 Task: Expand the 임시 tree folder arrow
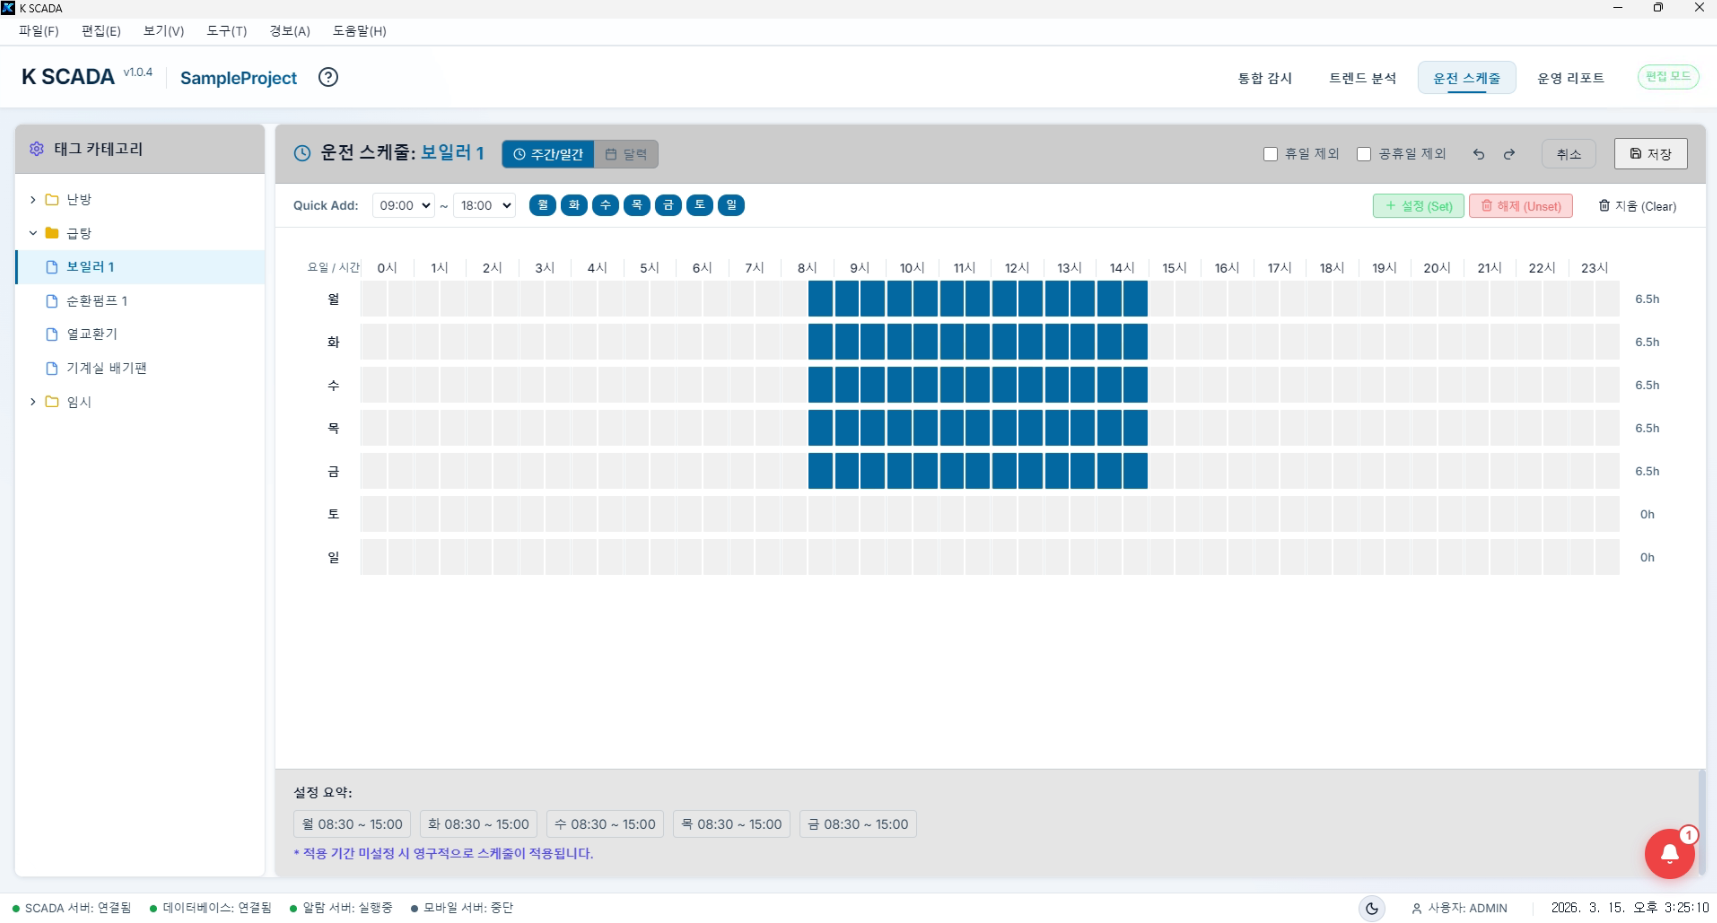coord(33,402)
